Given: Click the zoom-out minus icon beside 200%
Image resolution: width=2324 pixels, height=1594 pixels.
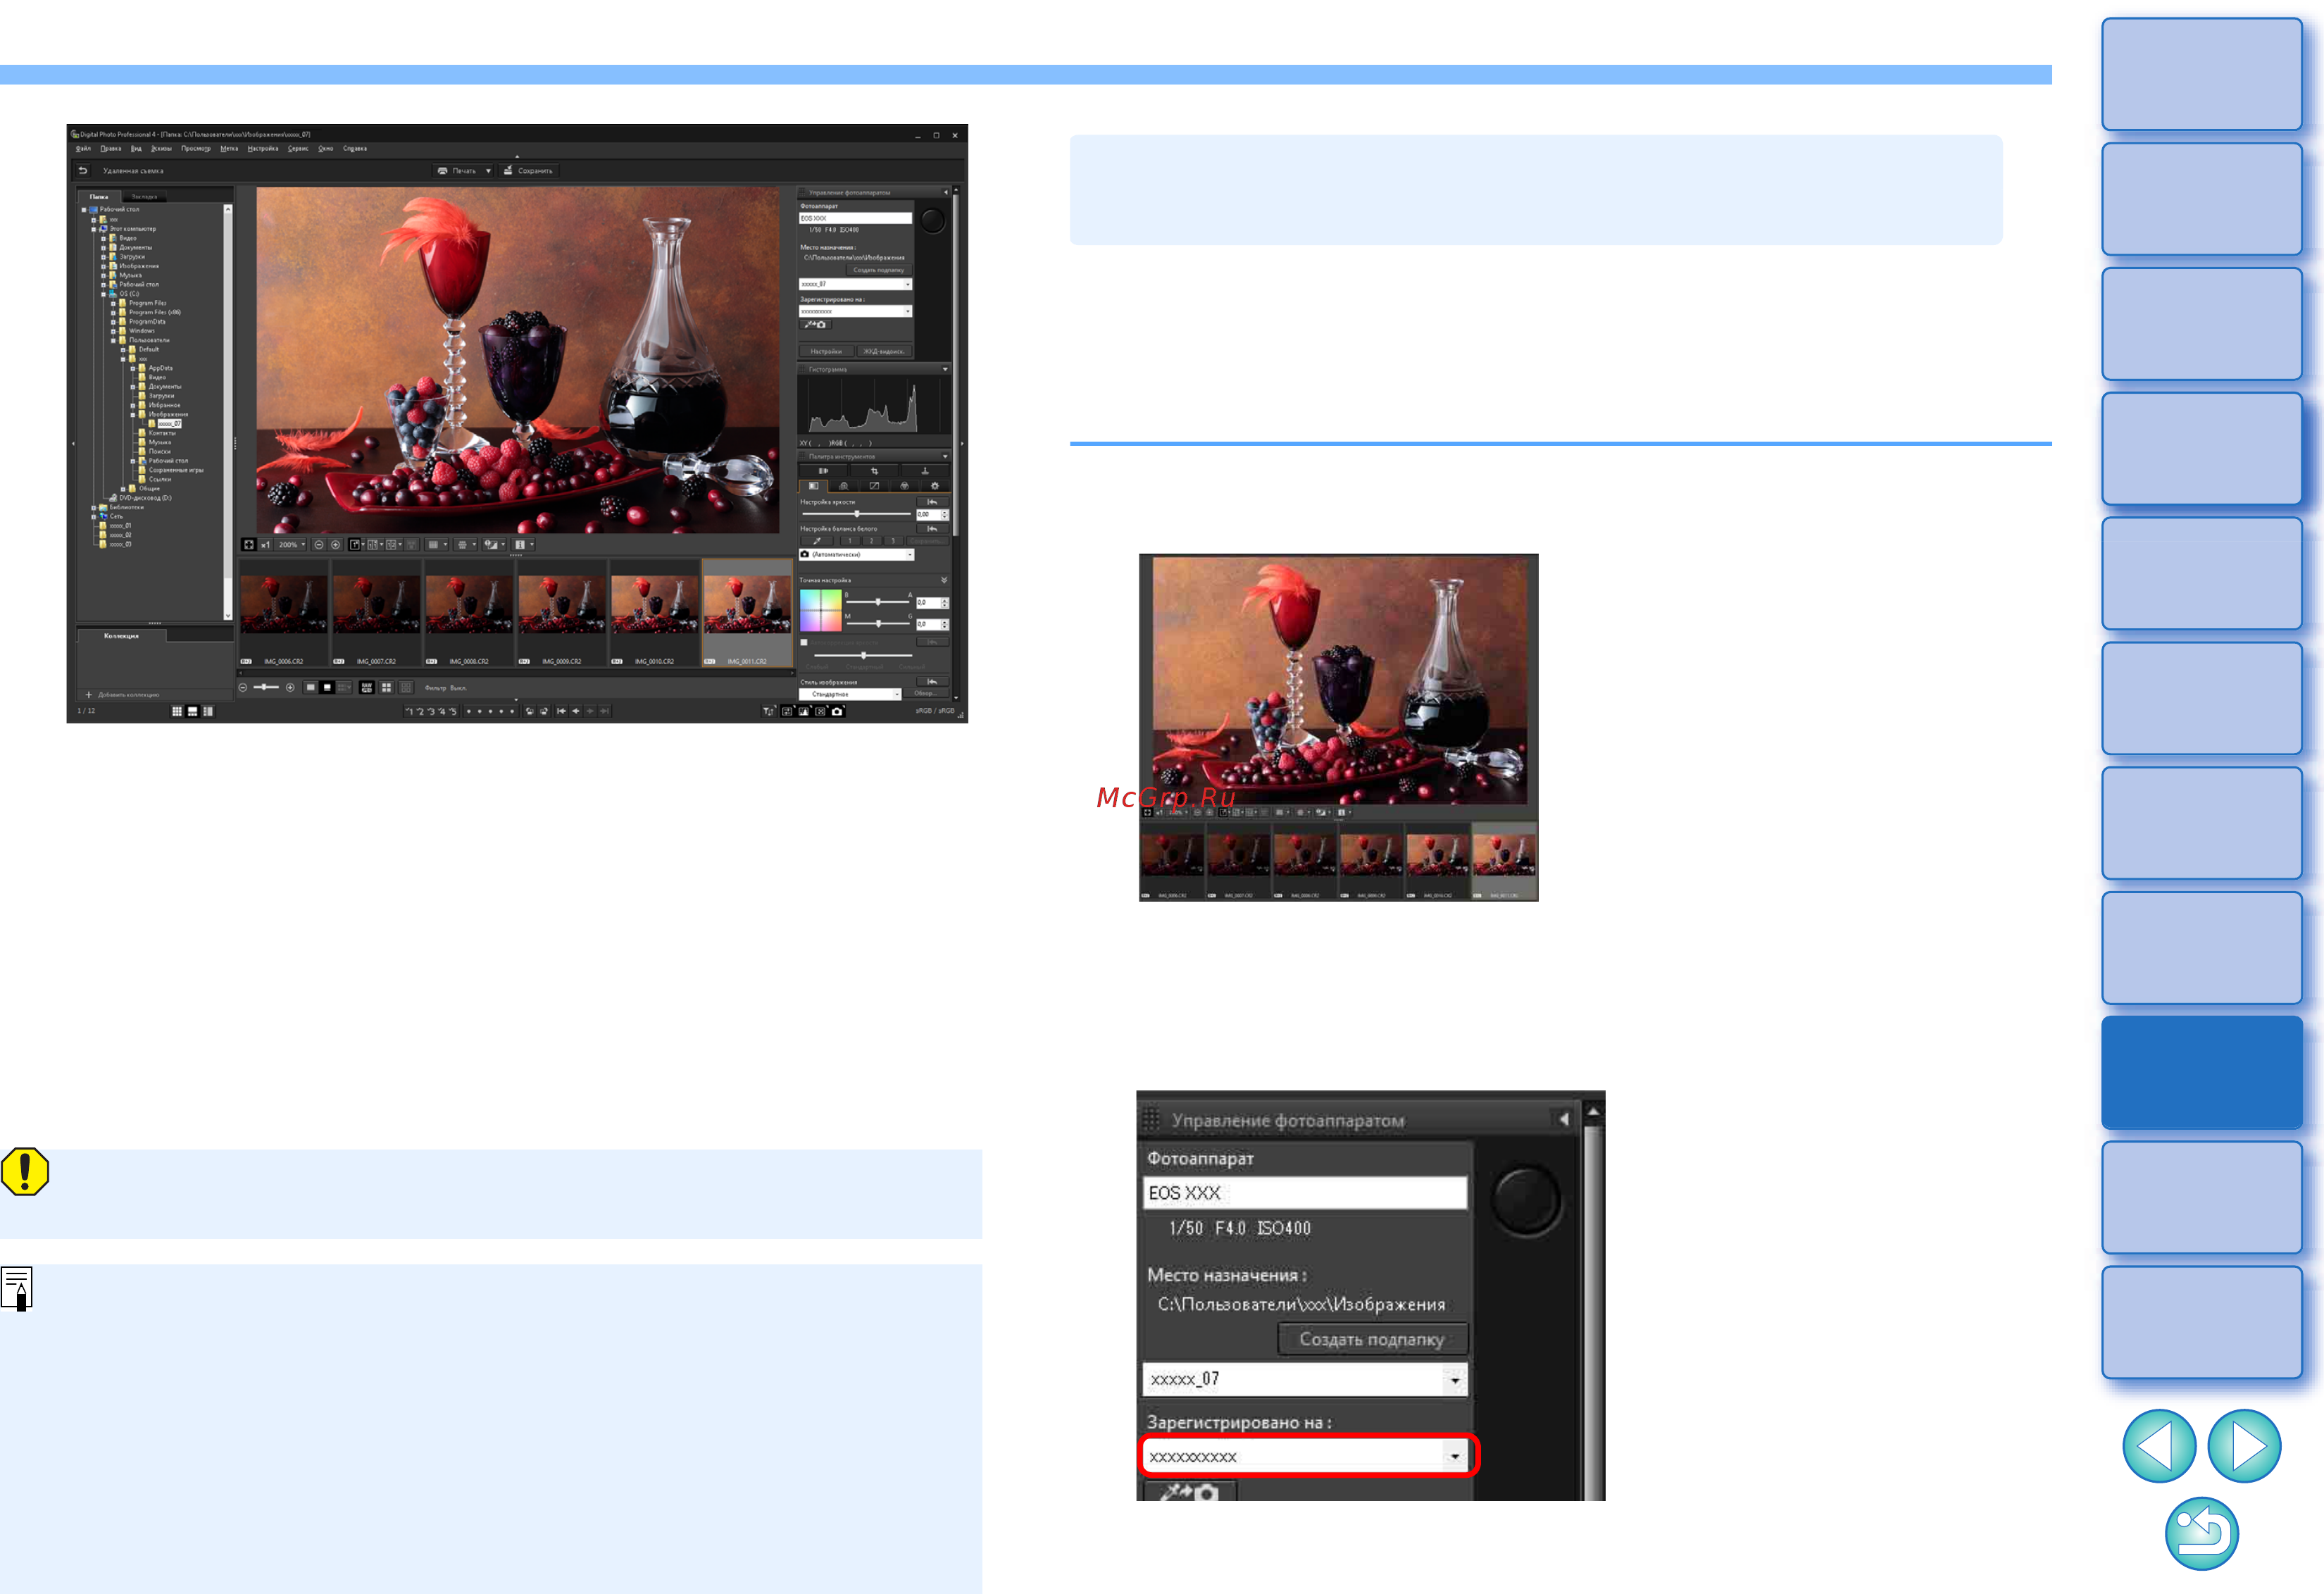Looking at the screenshot, I should coord(319,545).
